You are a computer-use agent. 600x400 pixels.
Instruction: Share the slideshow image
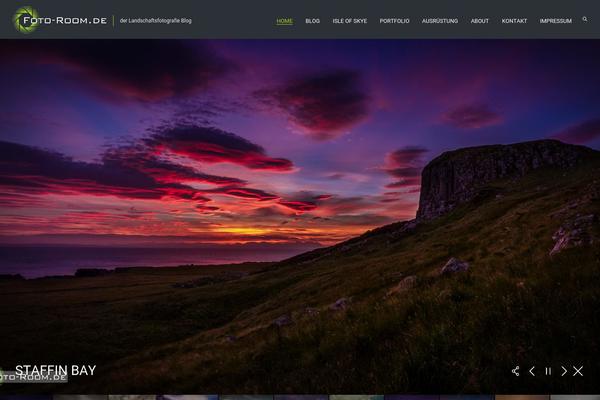[515, 371]
